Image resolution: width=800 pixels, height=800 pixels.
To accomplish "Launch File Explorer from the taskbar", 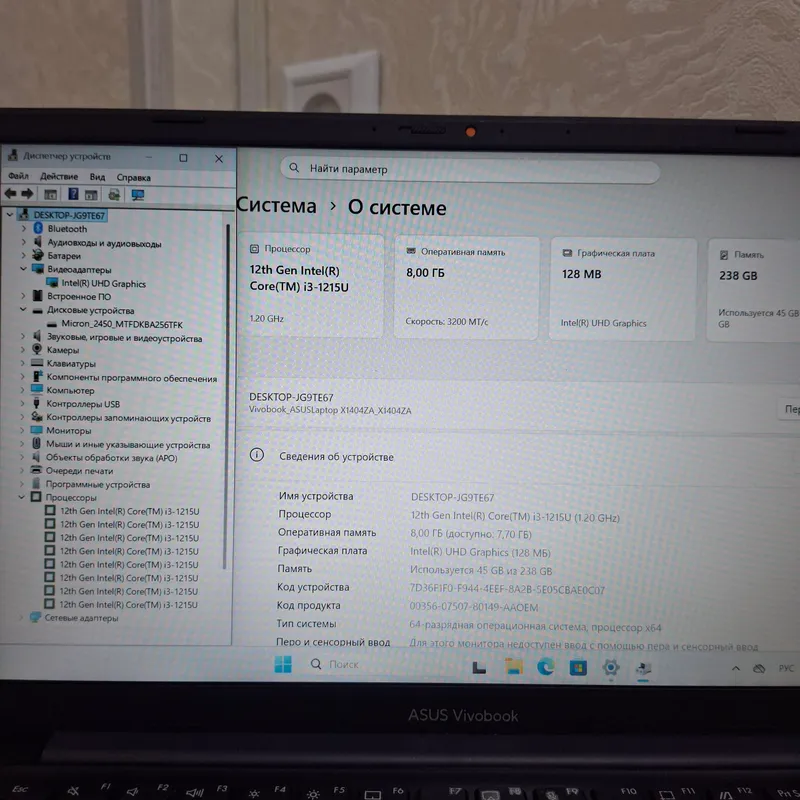I will click(x=514, y=666).
